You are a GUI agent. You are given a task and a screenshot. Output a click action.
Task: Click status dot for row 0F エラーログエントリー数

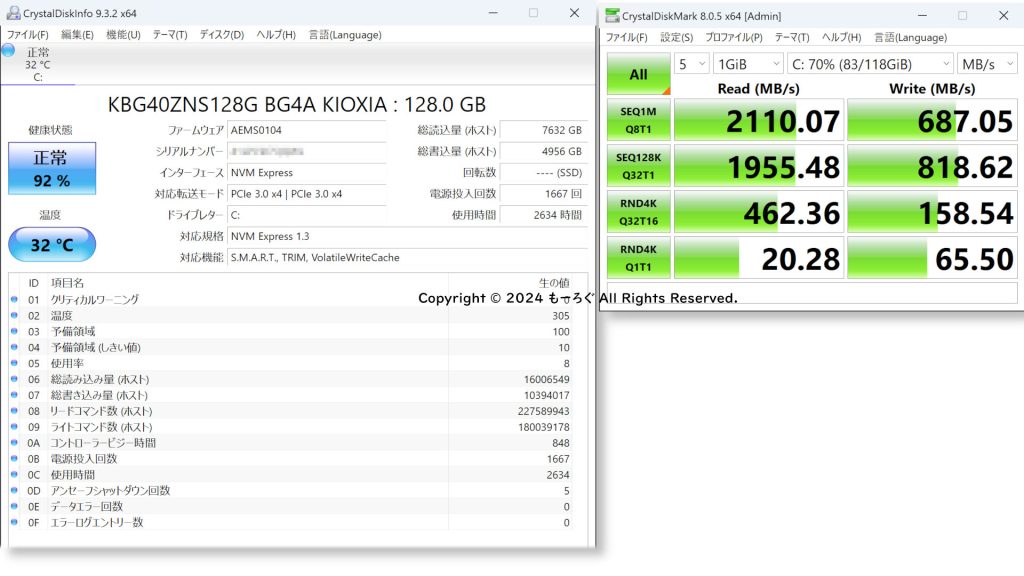coord(14,522)
